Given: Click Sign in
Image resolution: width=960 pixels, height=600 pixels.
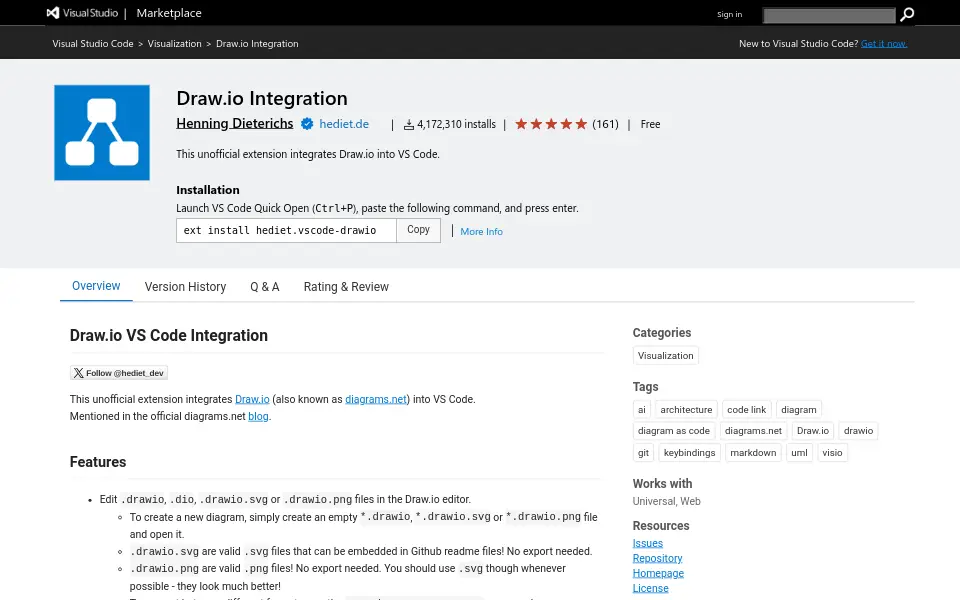Looking at the screenshot, I should point(729,14).
